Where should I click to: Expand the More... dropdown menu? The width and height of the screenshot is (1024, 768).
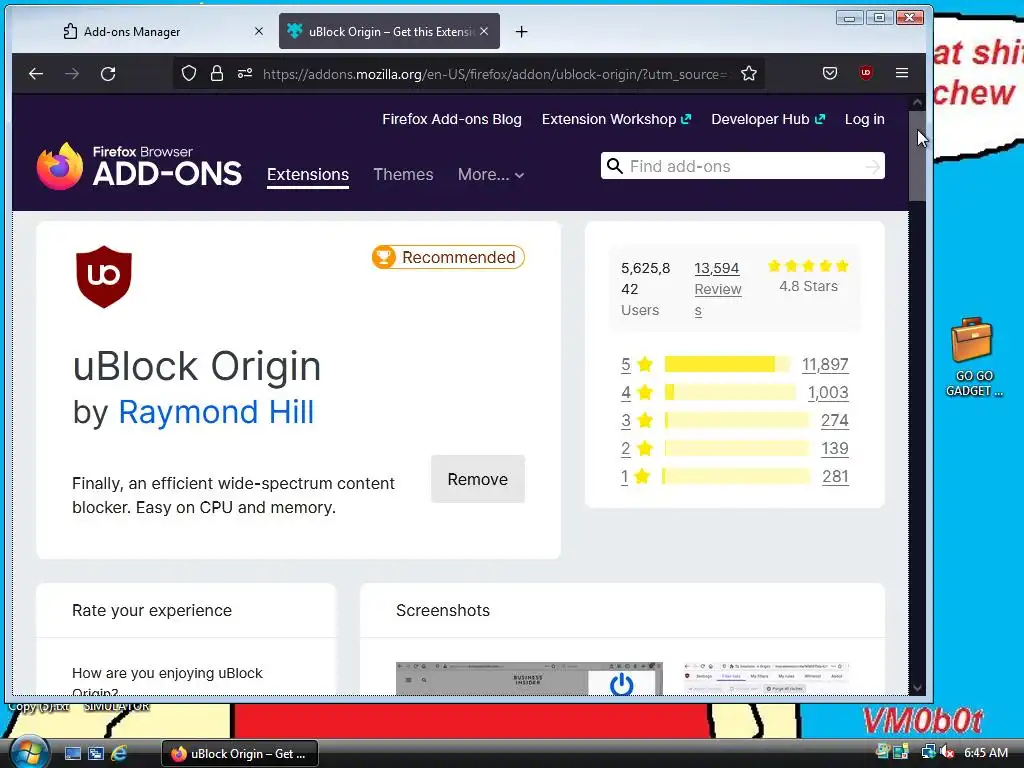[491, 174]
